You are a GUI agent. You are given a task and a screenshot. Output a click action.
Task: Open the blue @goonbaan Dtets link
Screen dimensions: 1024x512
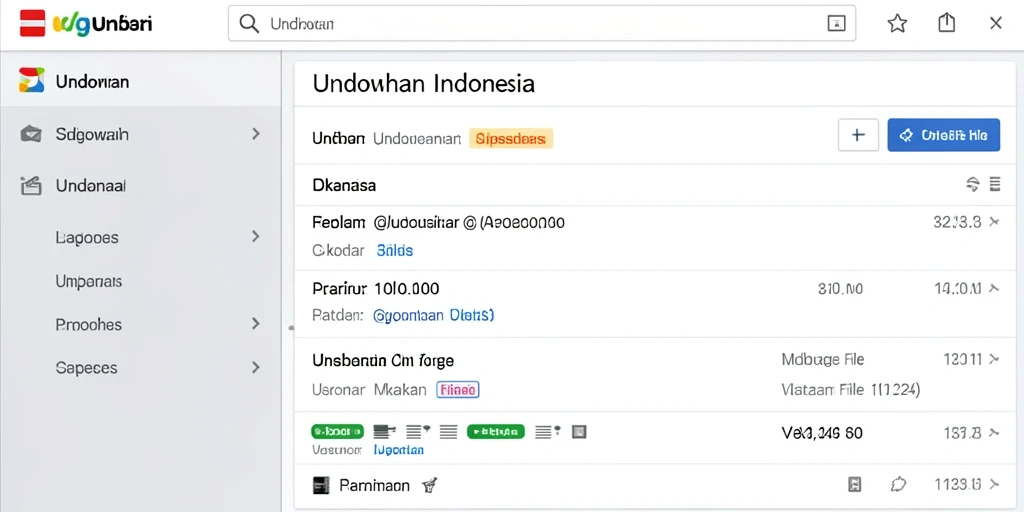pyautogui.click(x=433, y=315)
